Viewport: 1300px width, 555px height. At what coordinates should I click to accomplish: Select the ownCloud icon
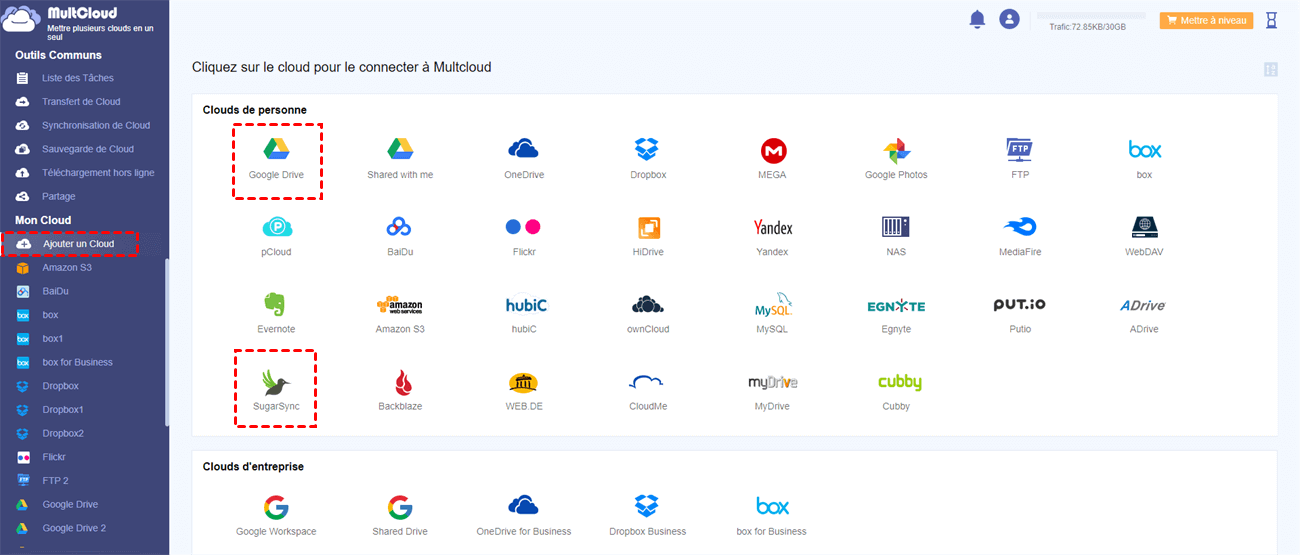point(648,305)
